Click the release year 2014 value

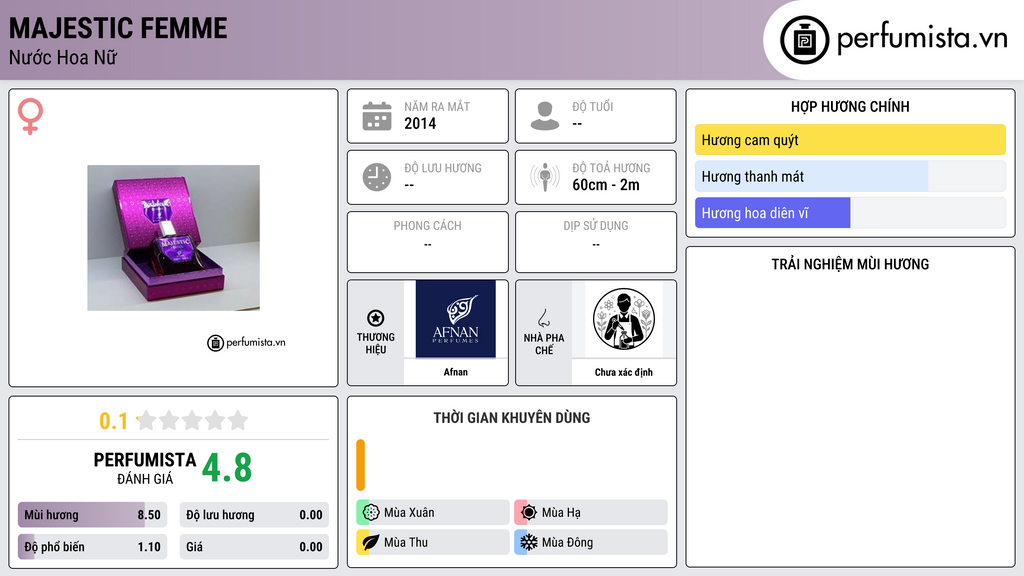(x=420, y=123)
